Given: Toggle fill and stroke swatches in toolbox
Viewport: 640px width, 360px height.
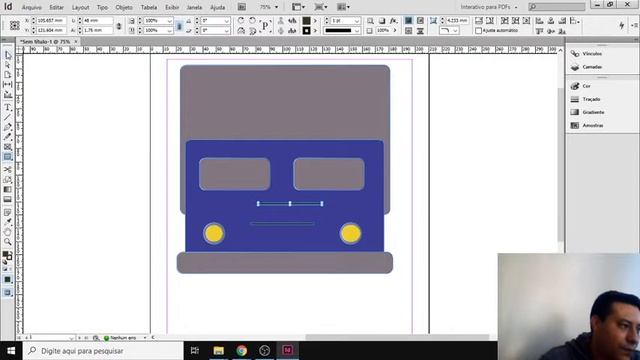Looking at the screenshot, I should [7, 256].
